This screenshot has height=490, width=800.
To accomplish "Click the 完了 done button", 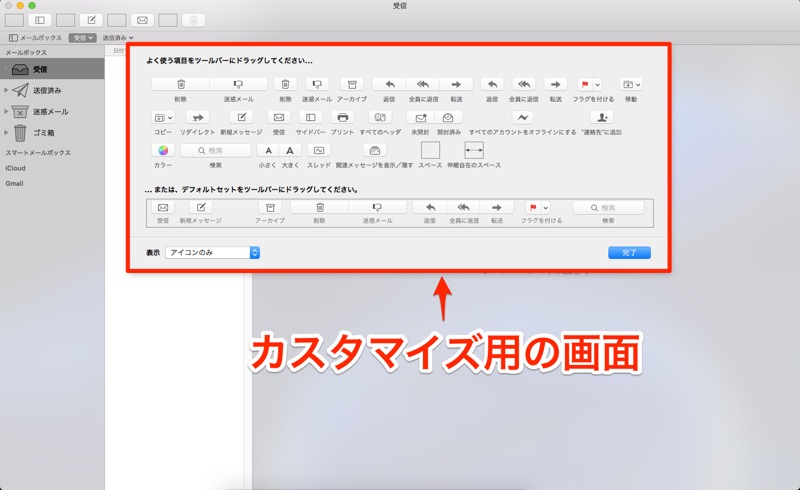I will click(x=629, y=253).
